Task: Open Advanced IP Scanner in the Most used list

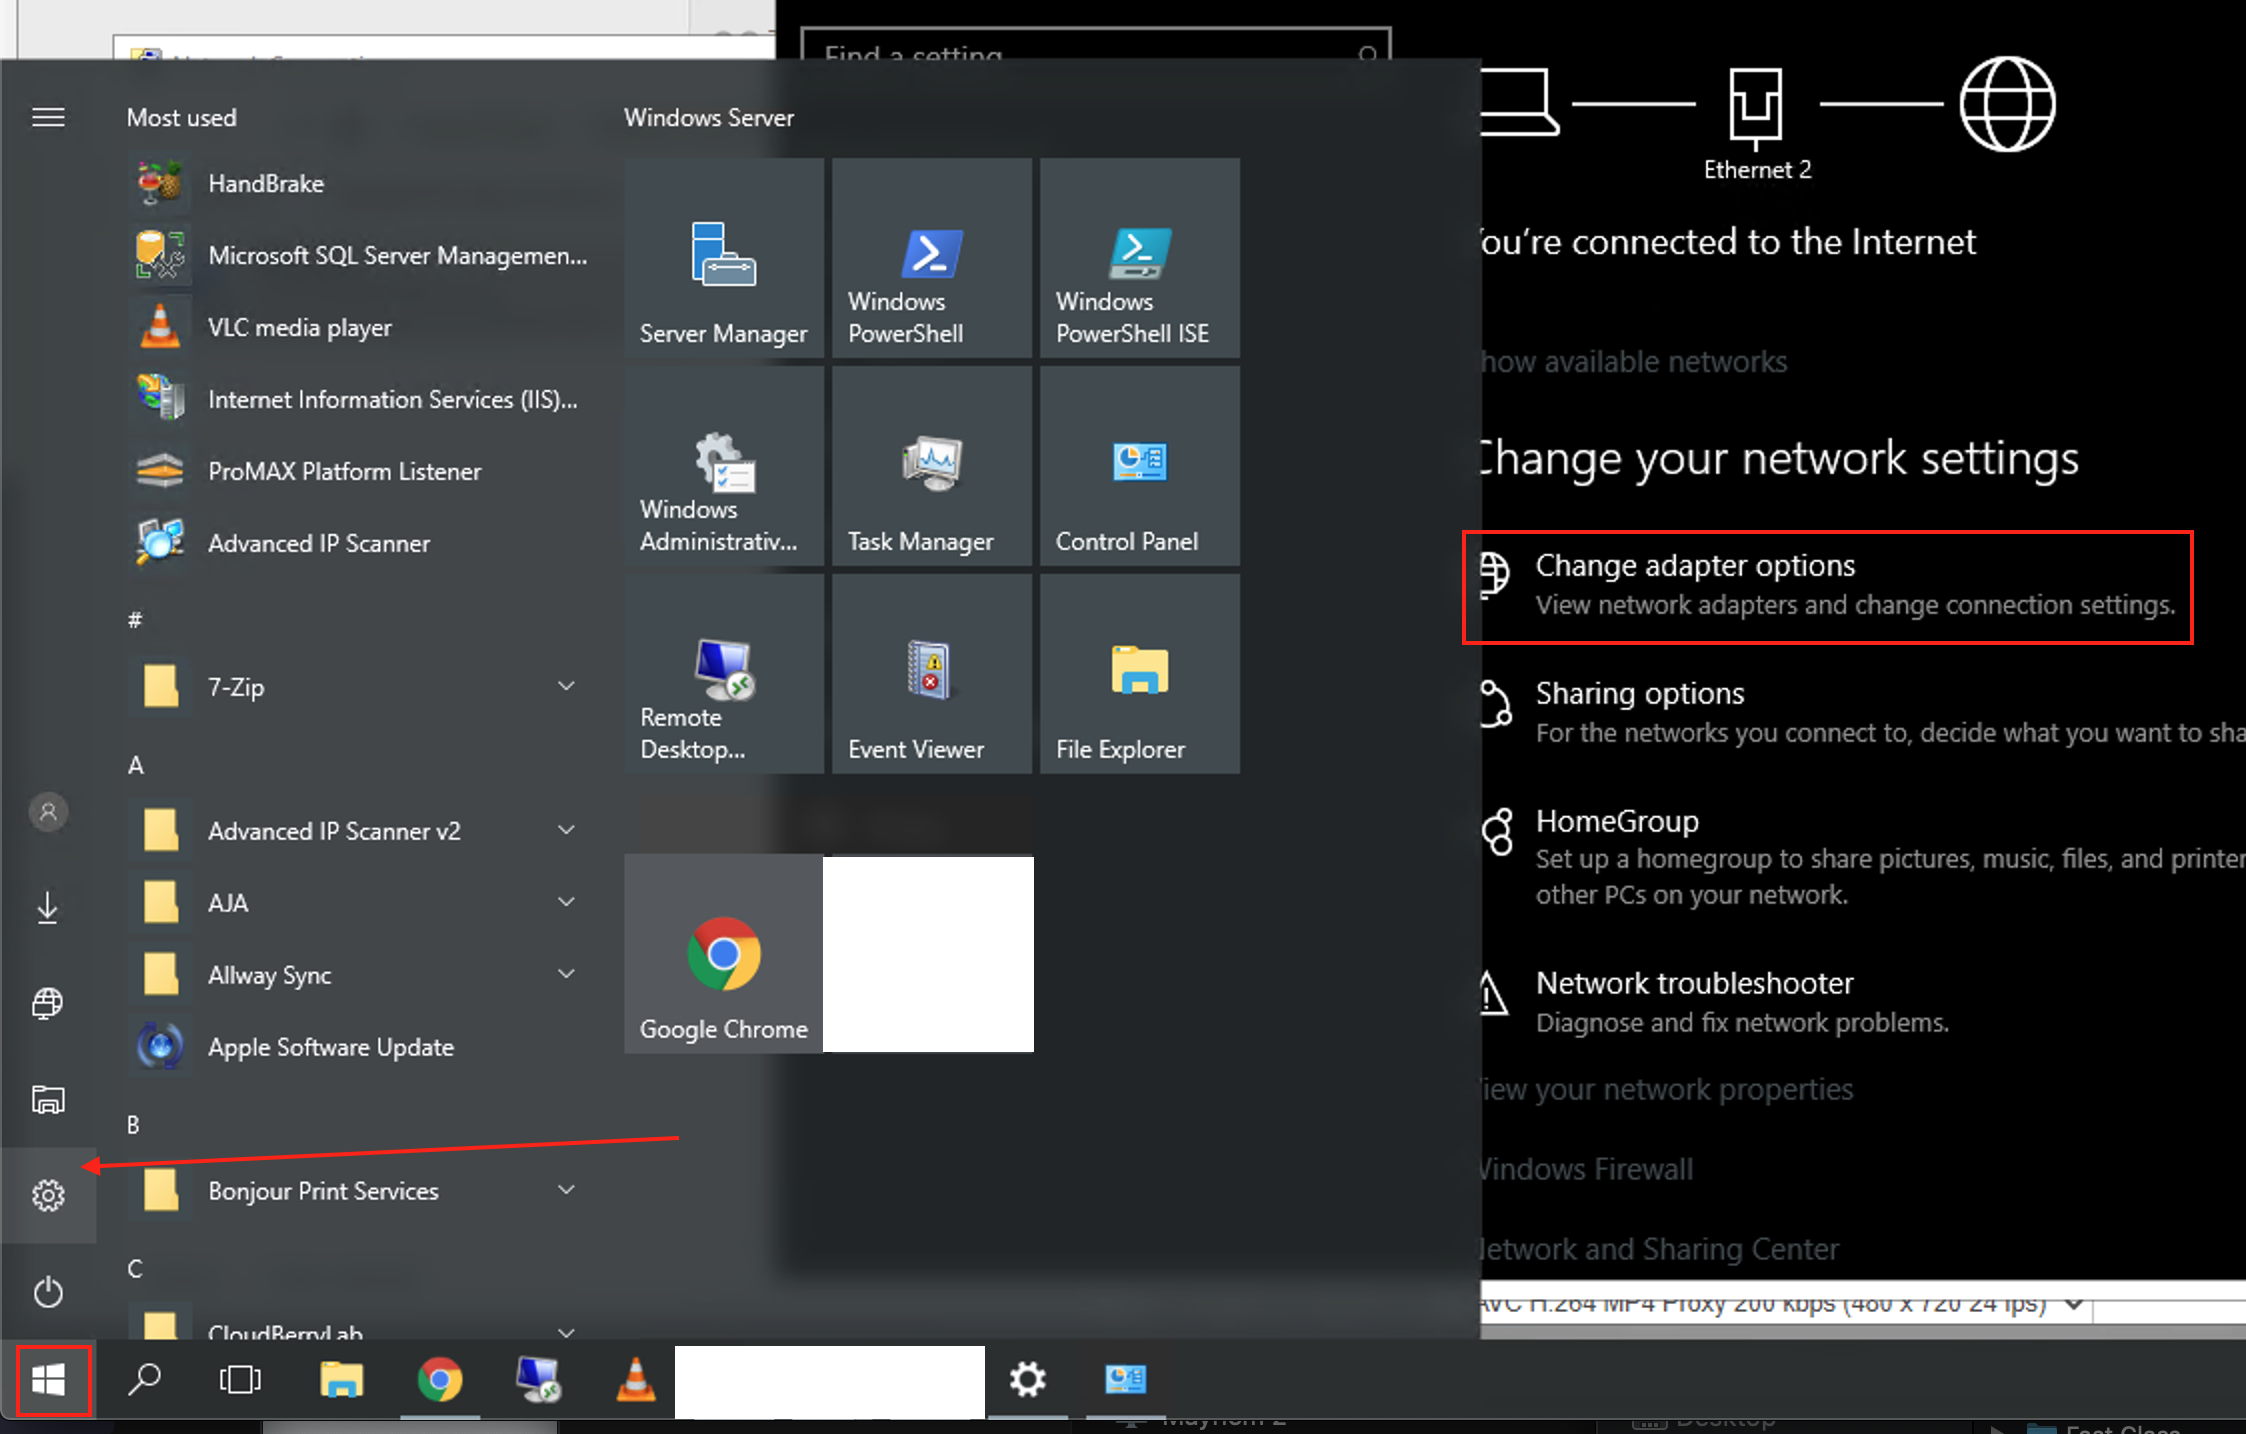Action: tap(360, 544)
